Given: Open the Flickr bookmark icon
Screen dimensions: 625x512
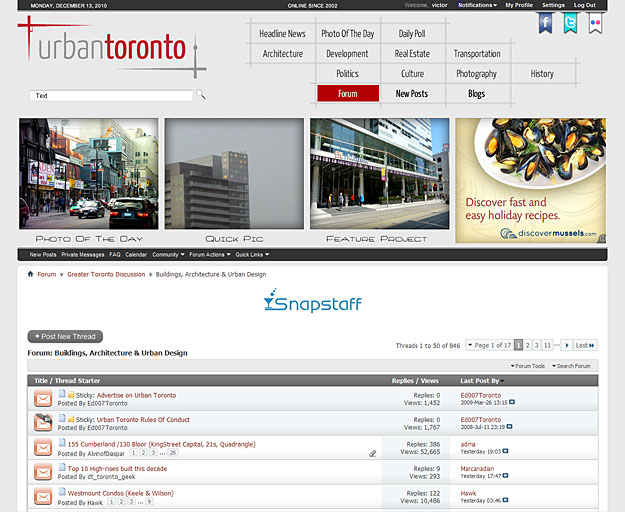Looking at the screenshot, I should (595, 23).
